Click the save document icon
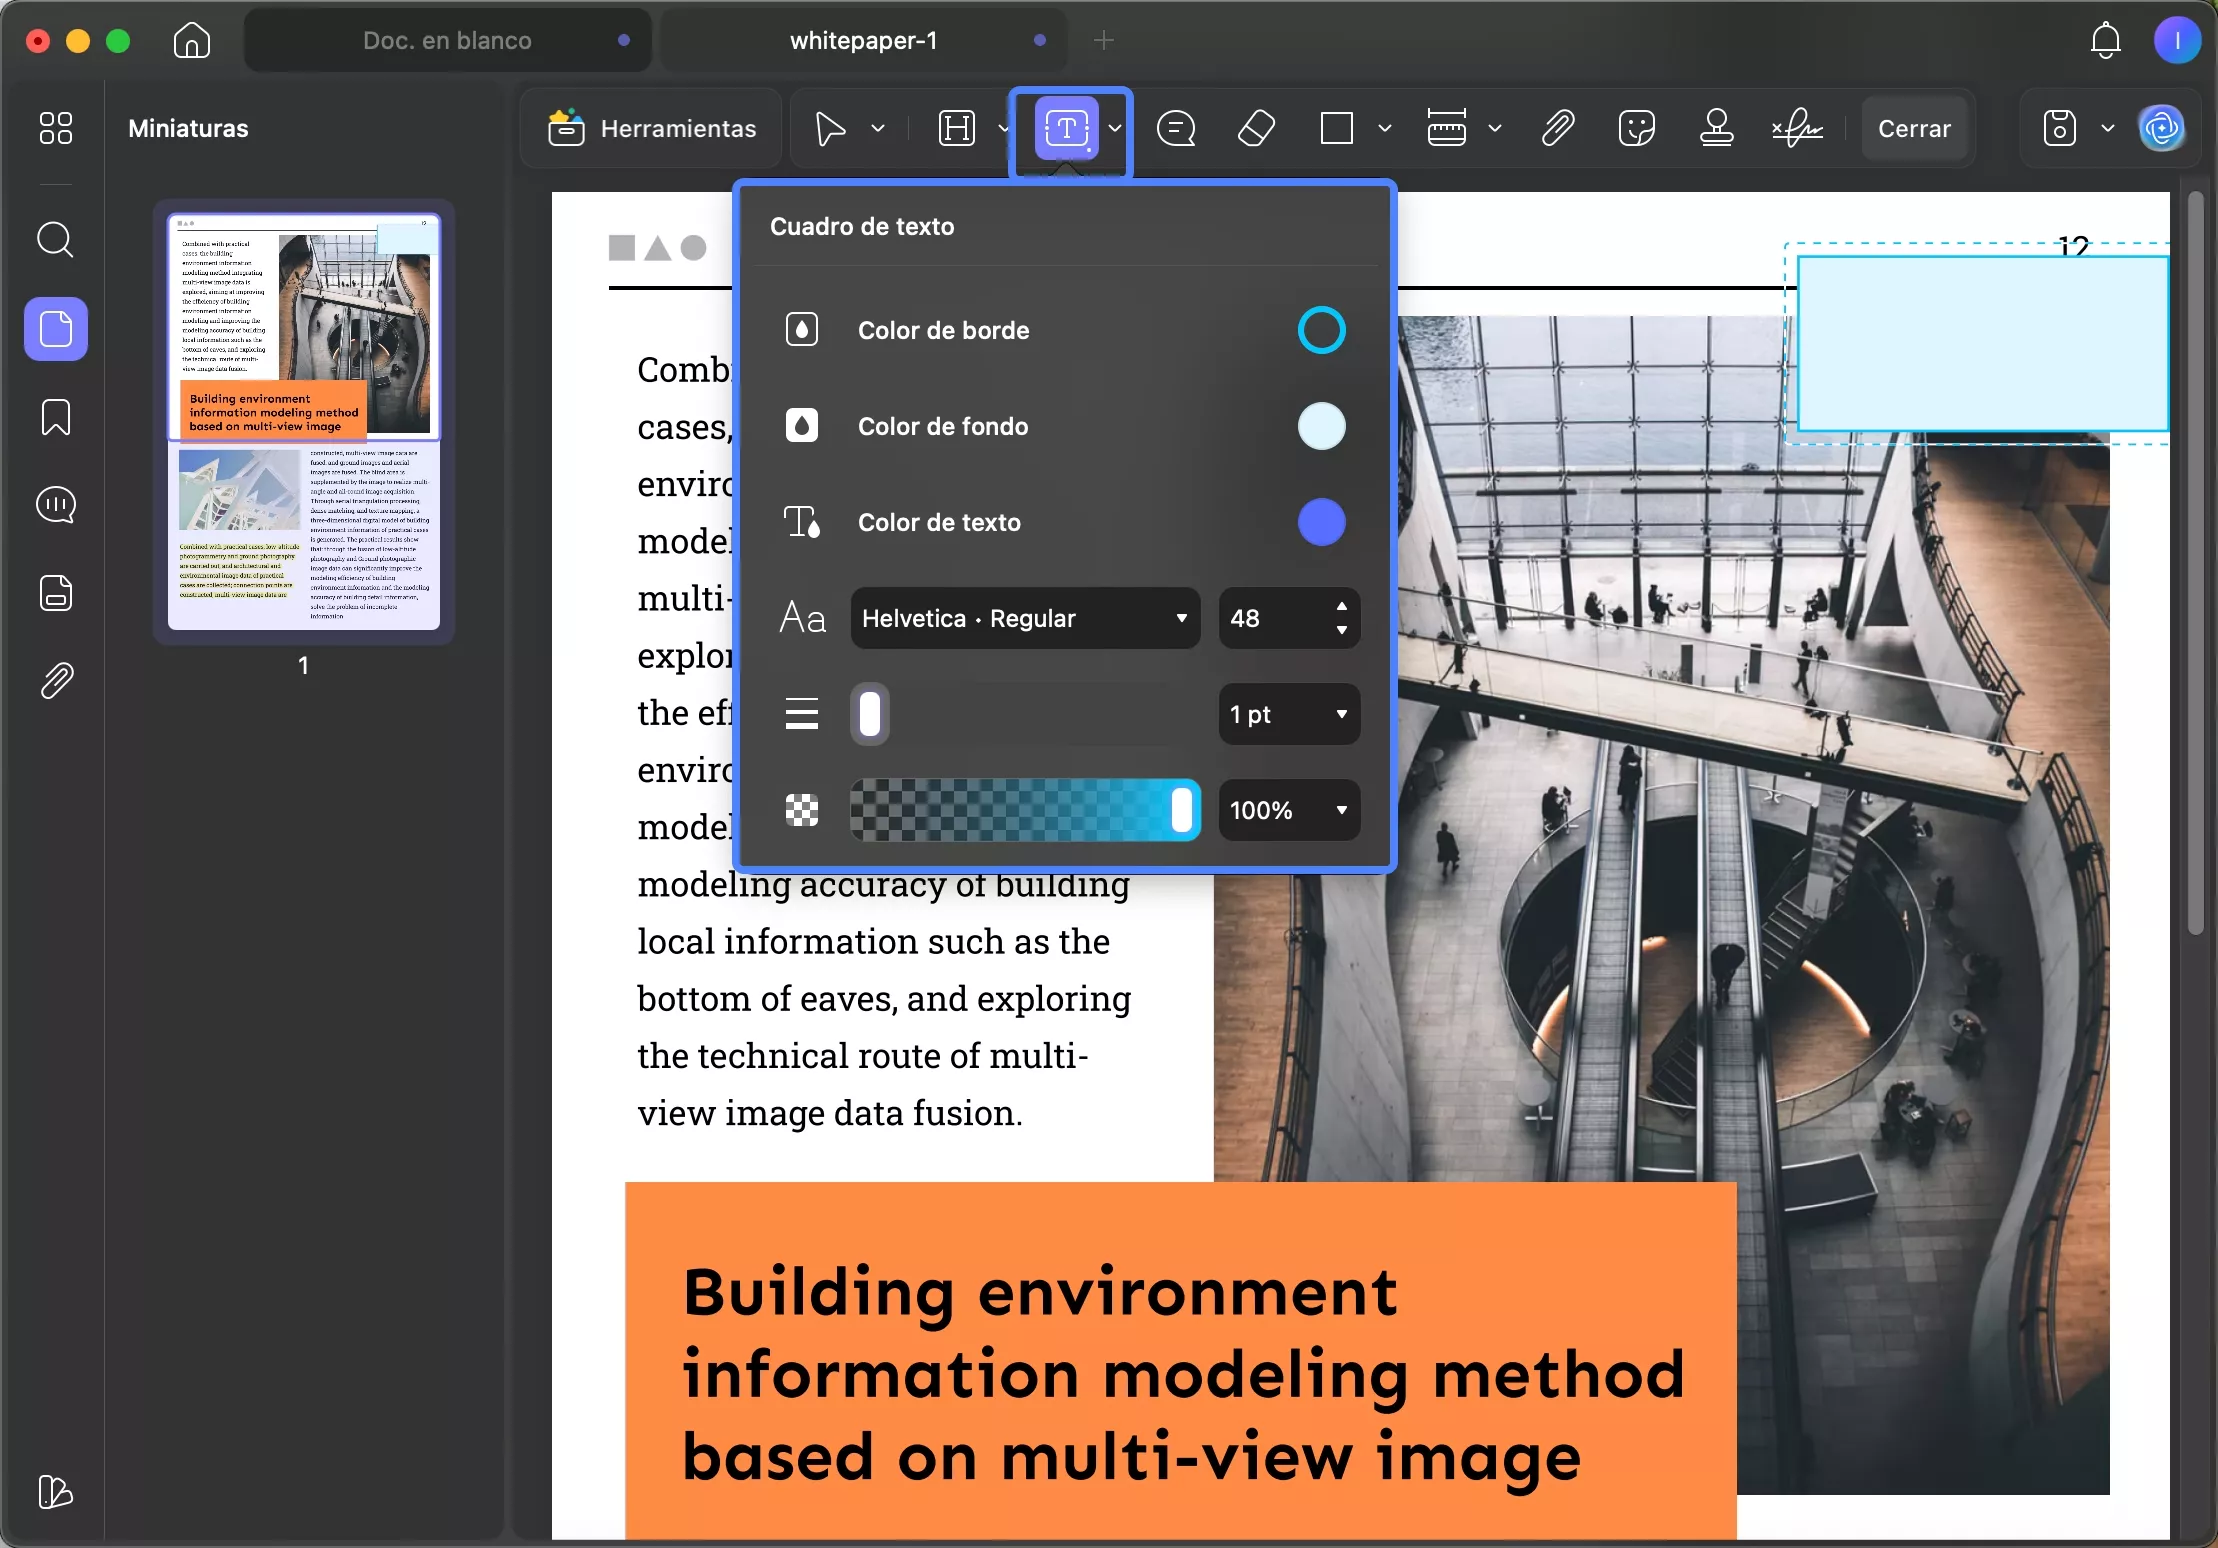Screen dimensions: 2218x1548 pyautogui.click(x=2060, y=129)
